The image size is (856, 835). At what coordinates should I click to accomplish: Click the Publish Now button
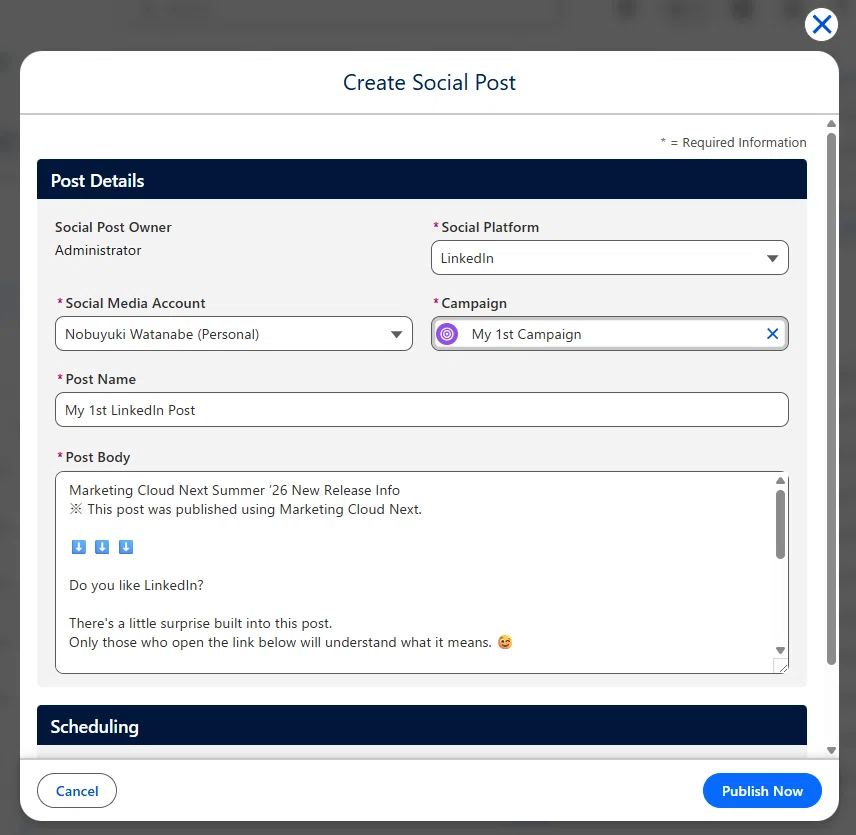pyautogui.click(x=762, y=790)
